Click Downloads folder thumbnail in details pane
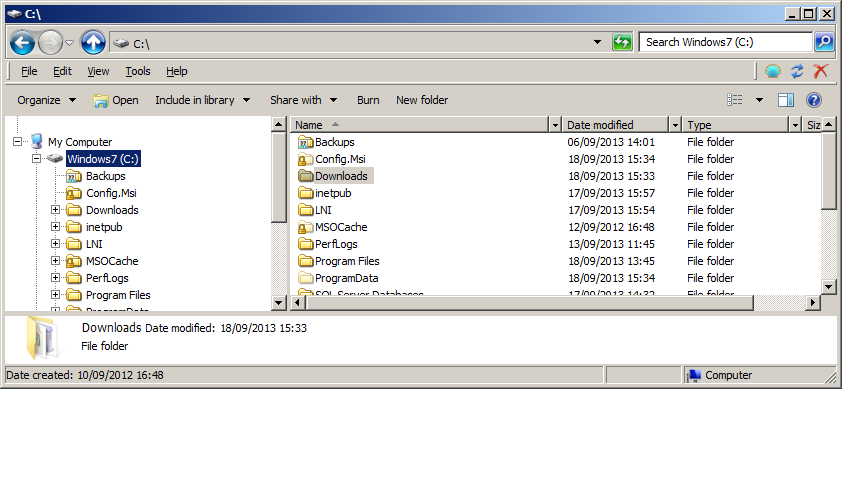The image size is (842, 480). tap(41, 338)
